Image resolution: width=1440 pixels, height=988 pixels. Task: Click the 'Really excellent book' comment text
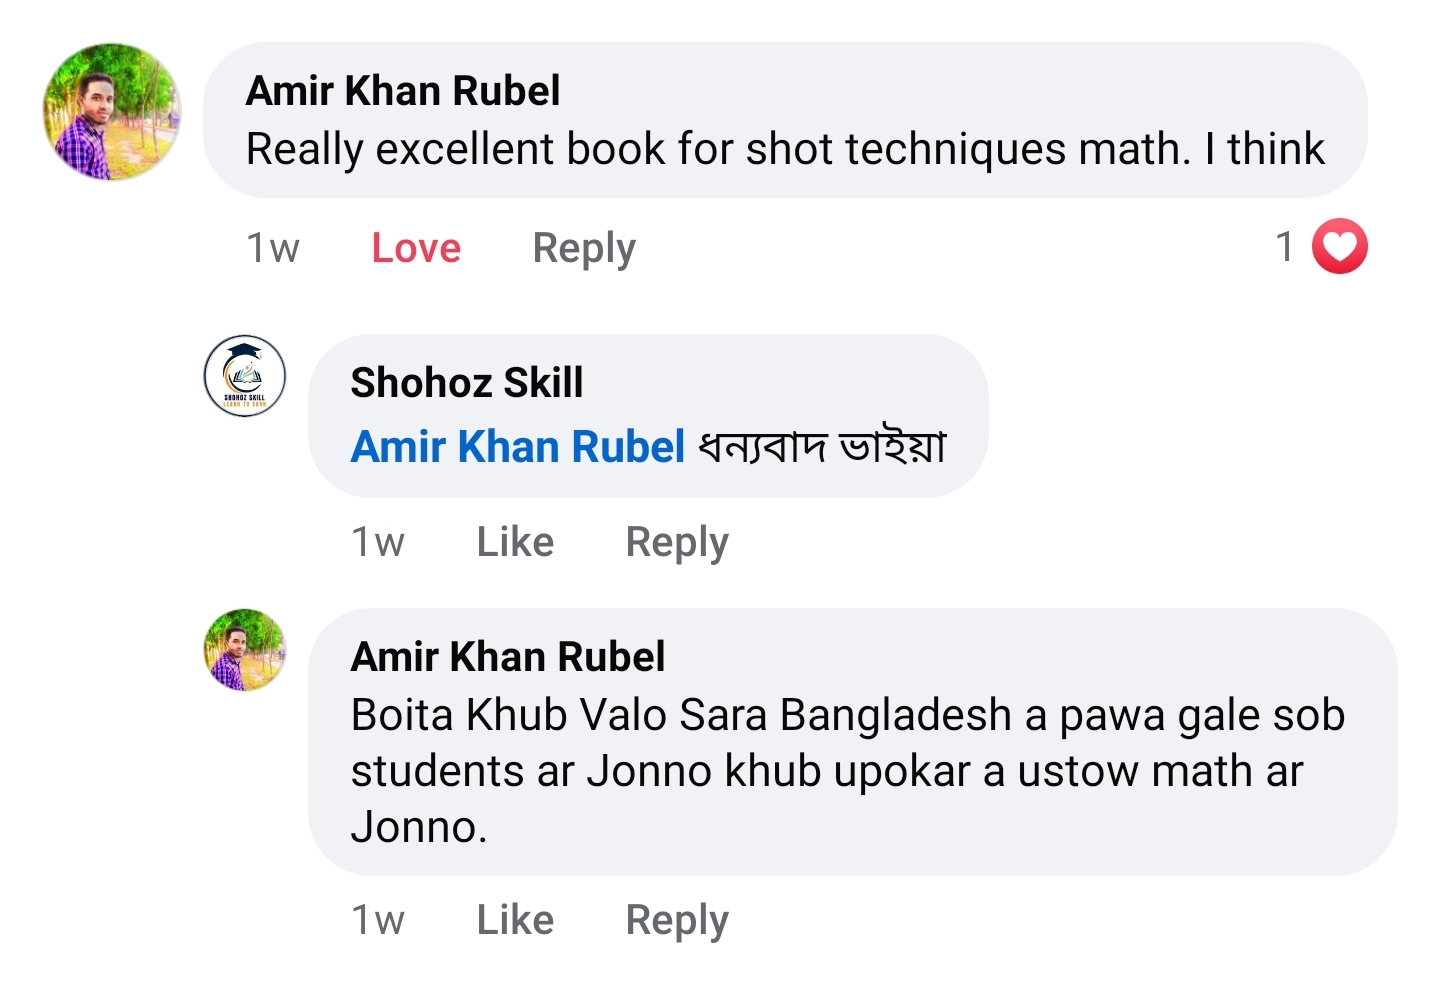(x=785, y=150)
